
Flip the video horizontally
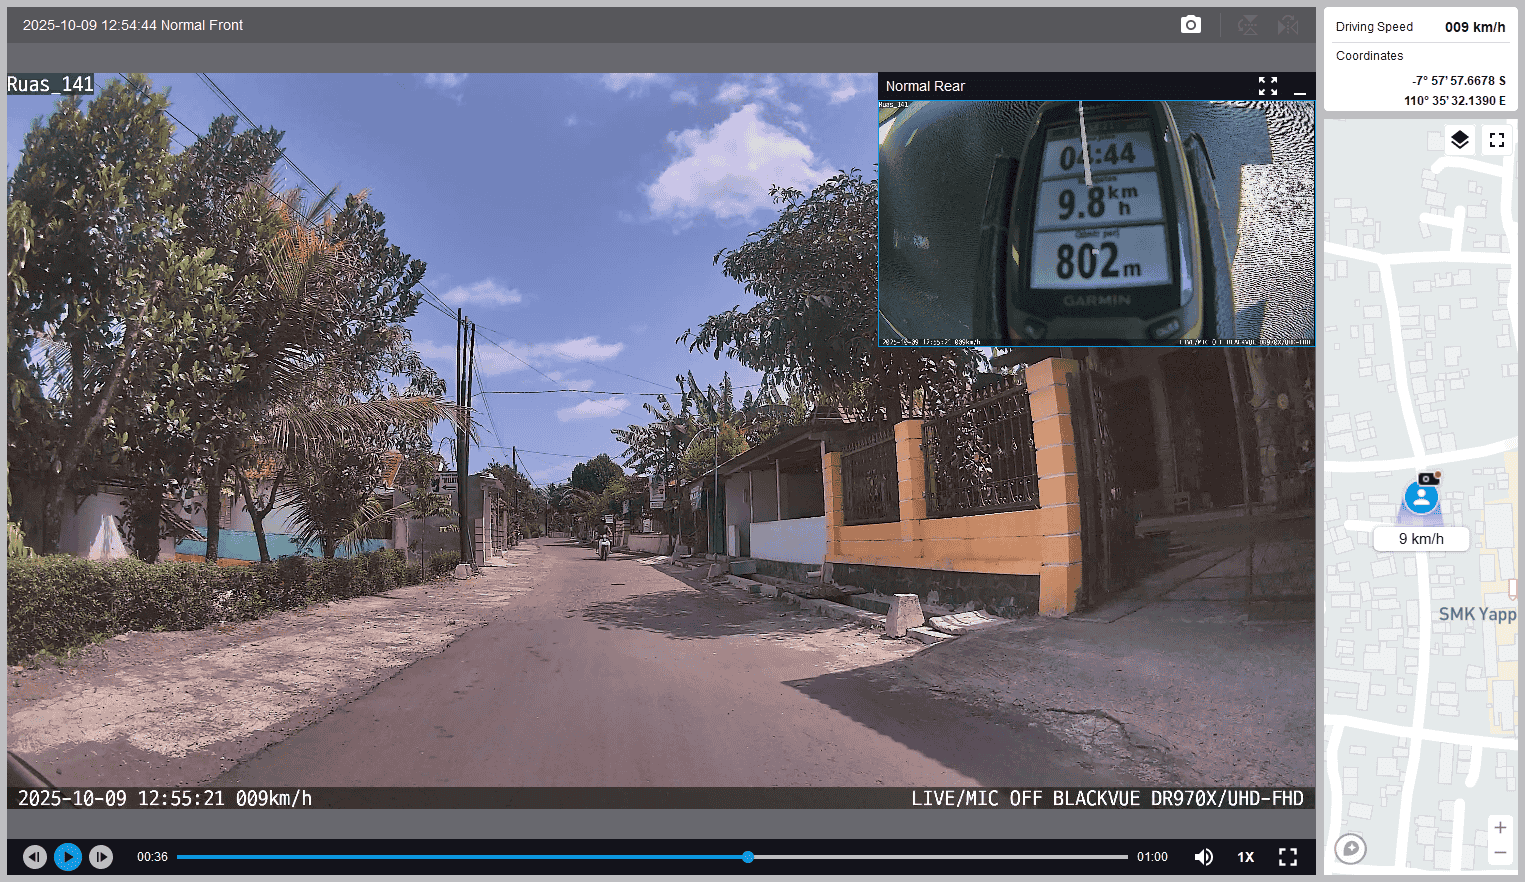1288,25
